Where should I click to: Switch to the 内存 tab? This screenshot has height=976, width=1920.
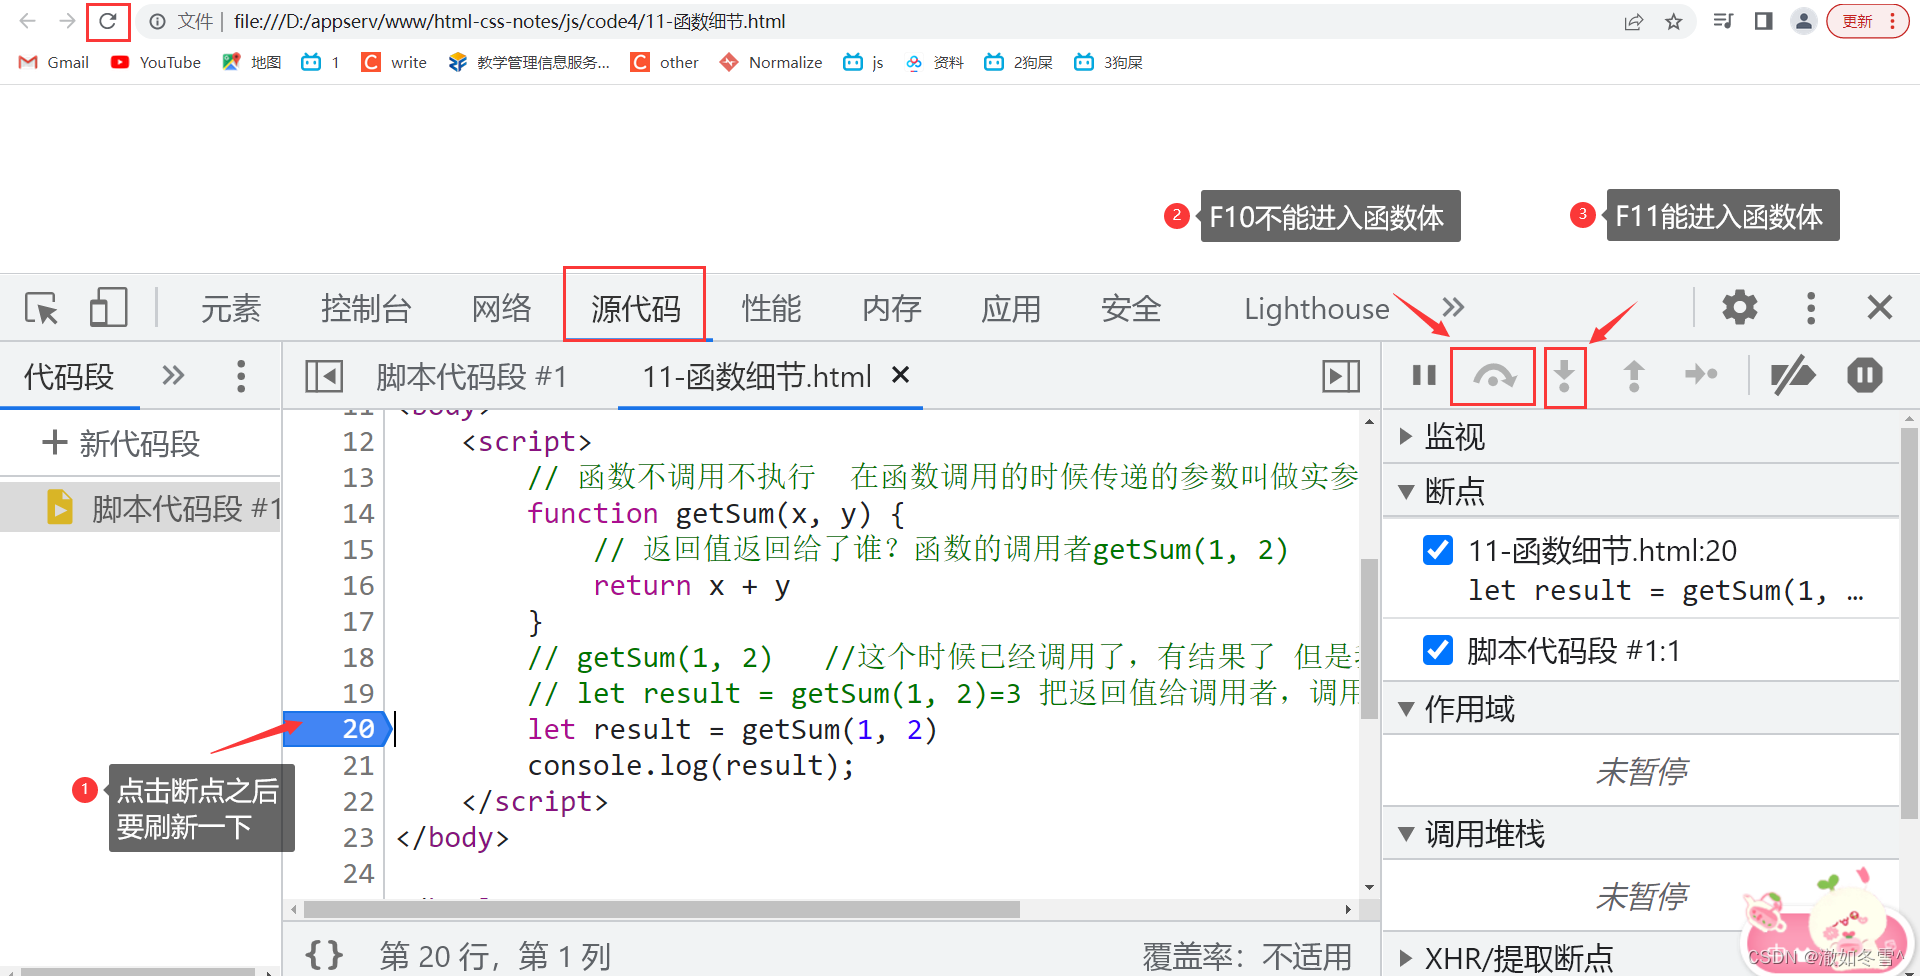point(891,309)
